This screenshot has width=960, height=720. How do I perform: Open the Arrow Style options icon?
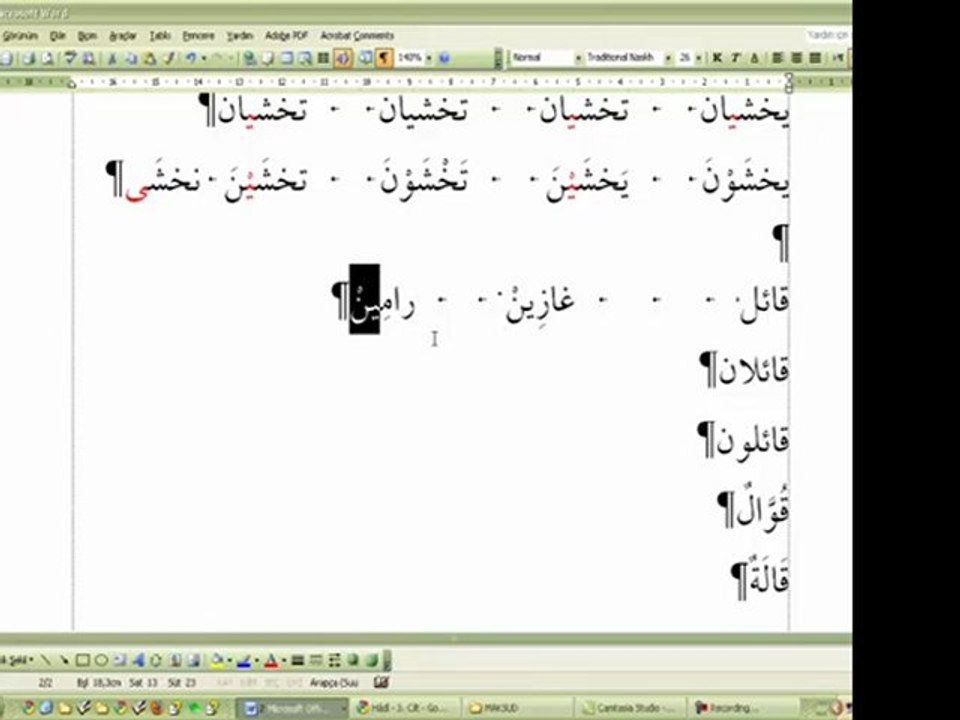(334, 660)
